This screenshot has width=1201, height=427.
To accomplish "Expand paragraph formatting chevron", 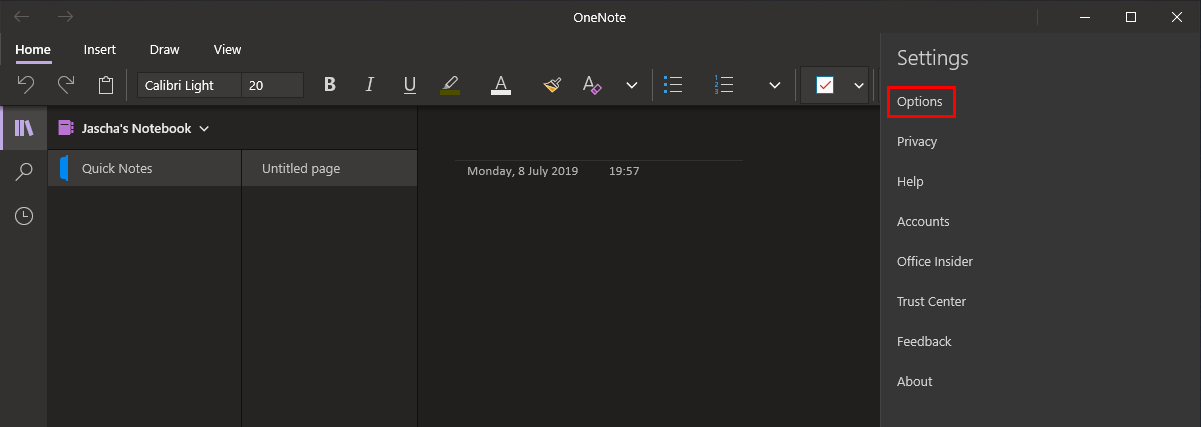I will [x=774, y=85].
